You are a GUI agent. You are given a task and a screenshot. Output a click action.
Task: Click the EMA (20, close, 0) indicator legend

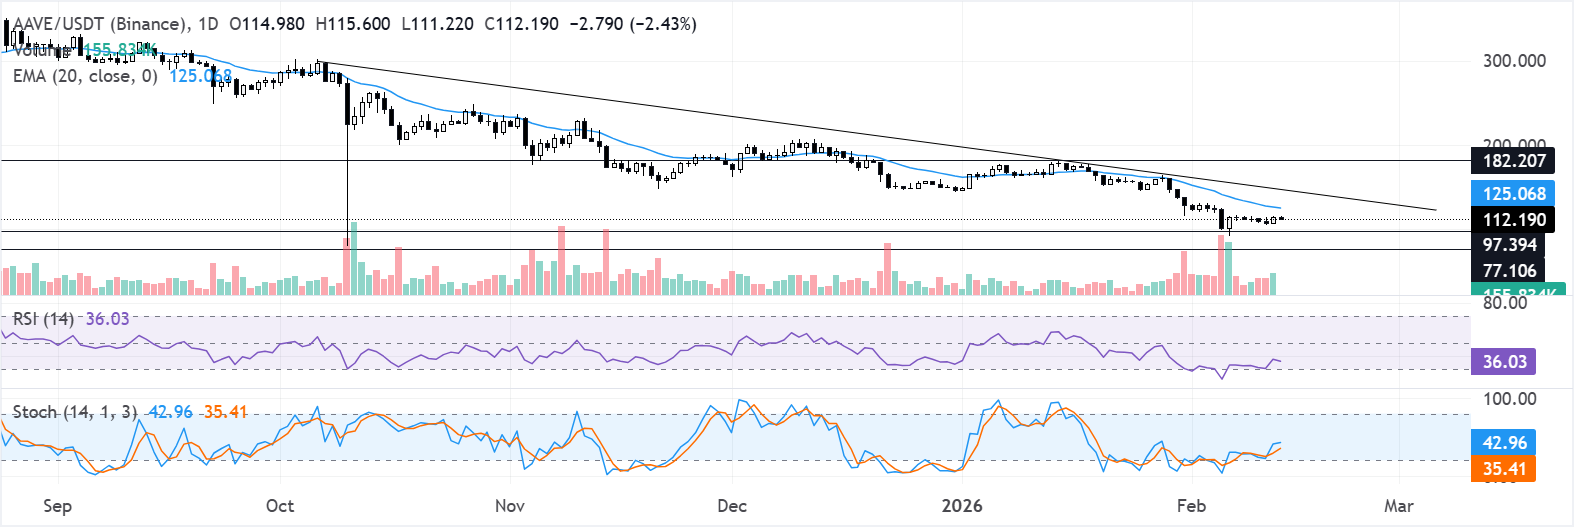click(x=85, y=76)
